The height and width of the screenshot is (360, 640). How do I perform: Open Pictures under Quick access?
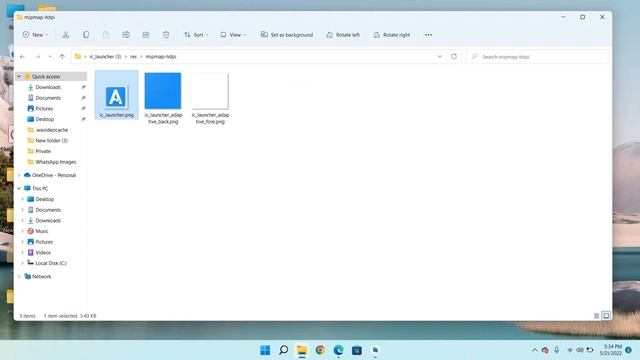pos(44,109)
